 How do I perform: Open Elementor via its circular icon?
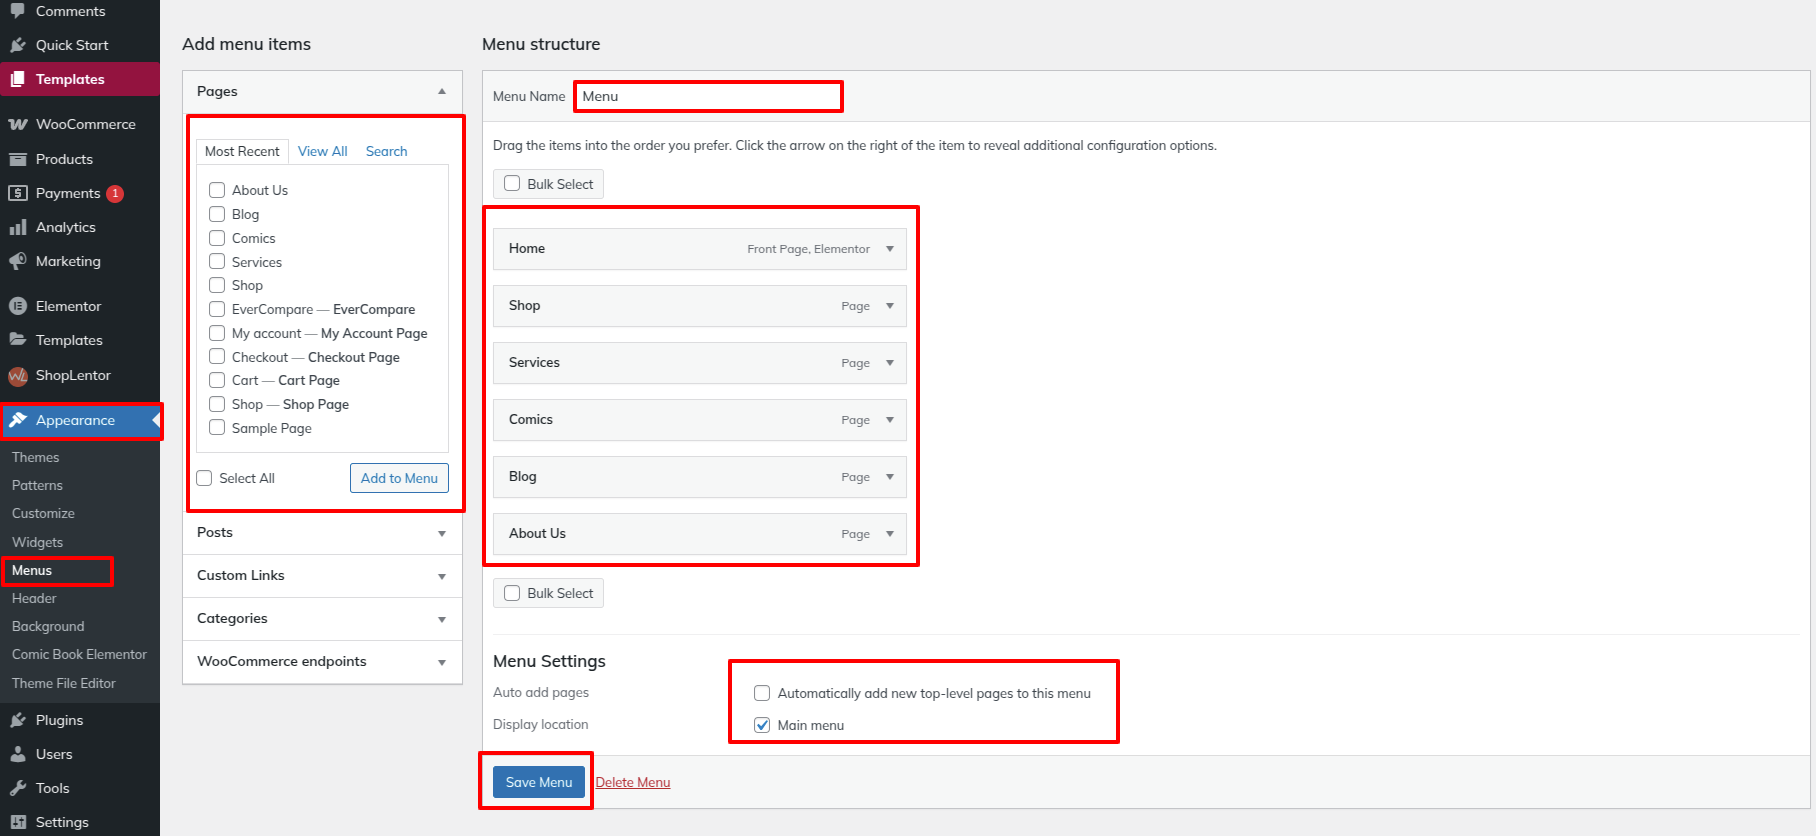[x=18, y=306]
